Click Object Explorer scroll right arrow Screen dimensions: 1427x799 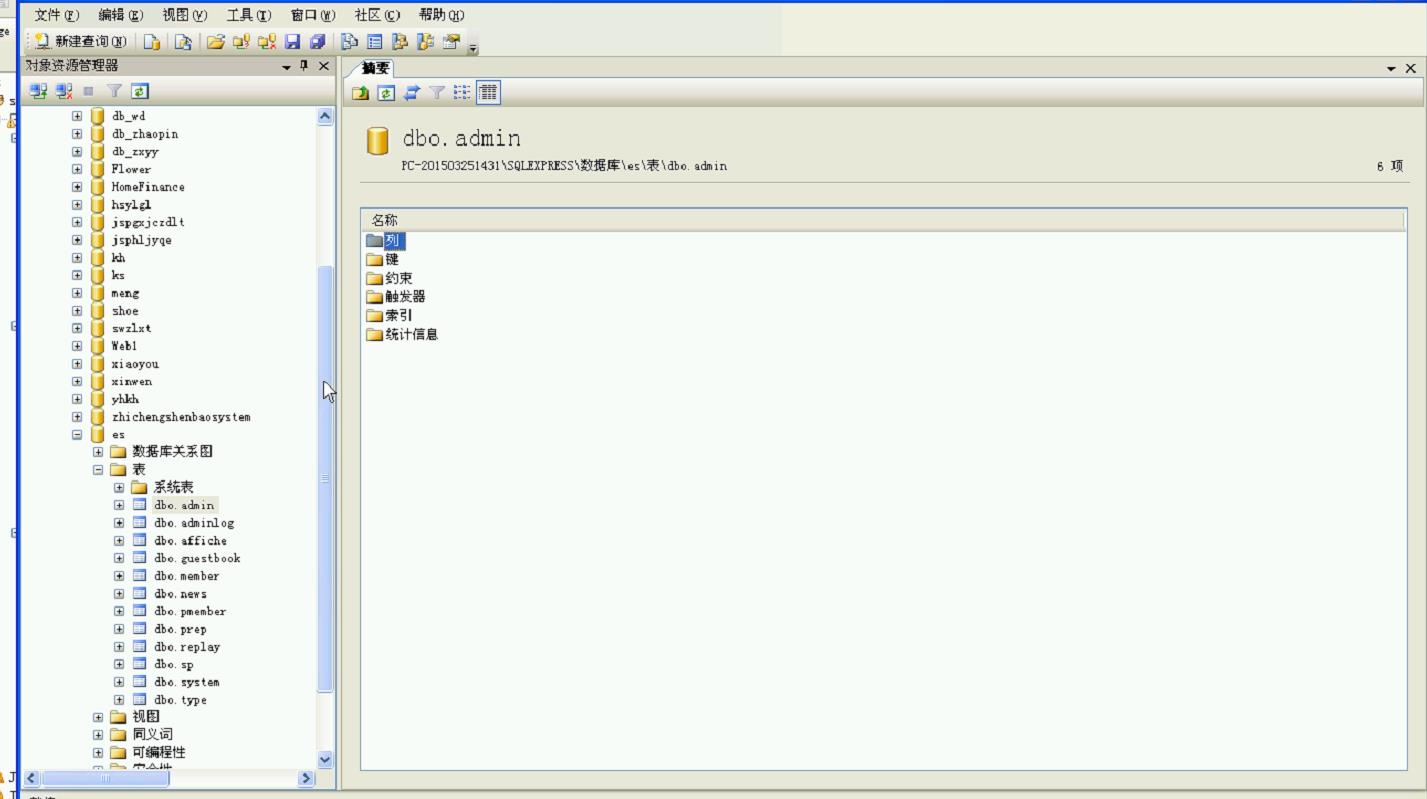pos(306,778)
